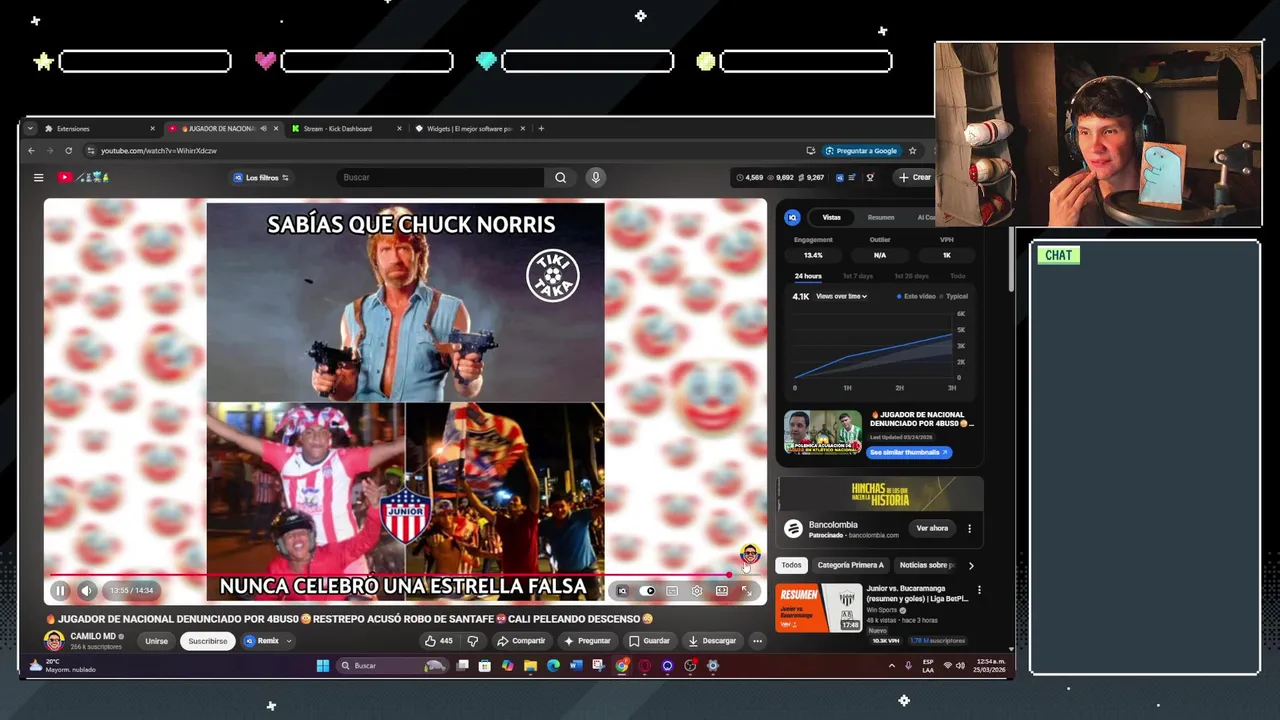Click the search magnifier button
1280x720 pixels.
pos(560,177)
